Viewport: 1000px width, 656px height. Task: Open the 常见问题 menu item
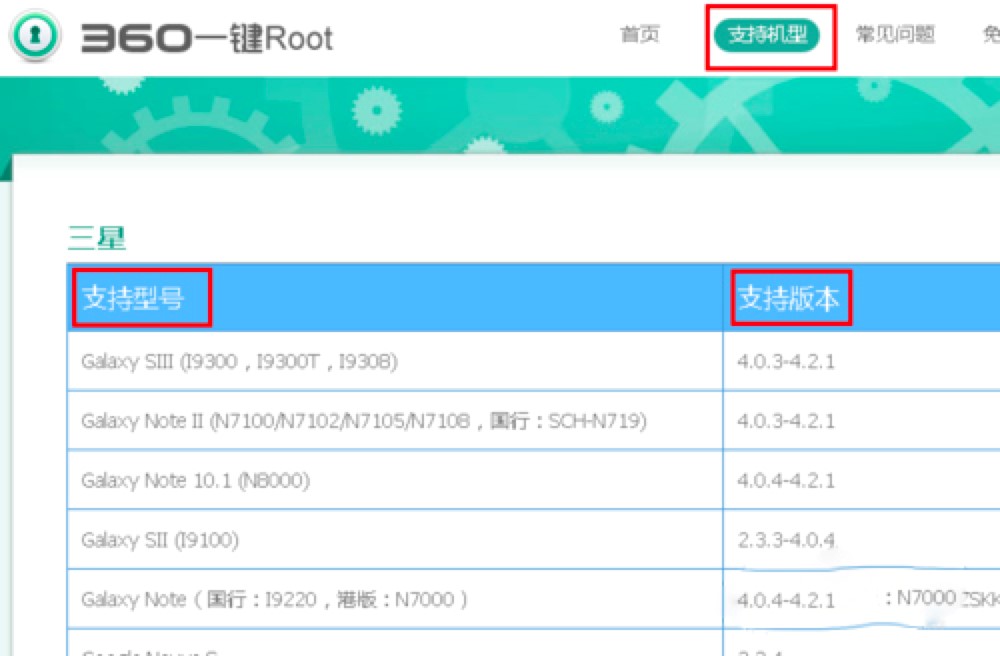[893, 34]
